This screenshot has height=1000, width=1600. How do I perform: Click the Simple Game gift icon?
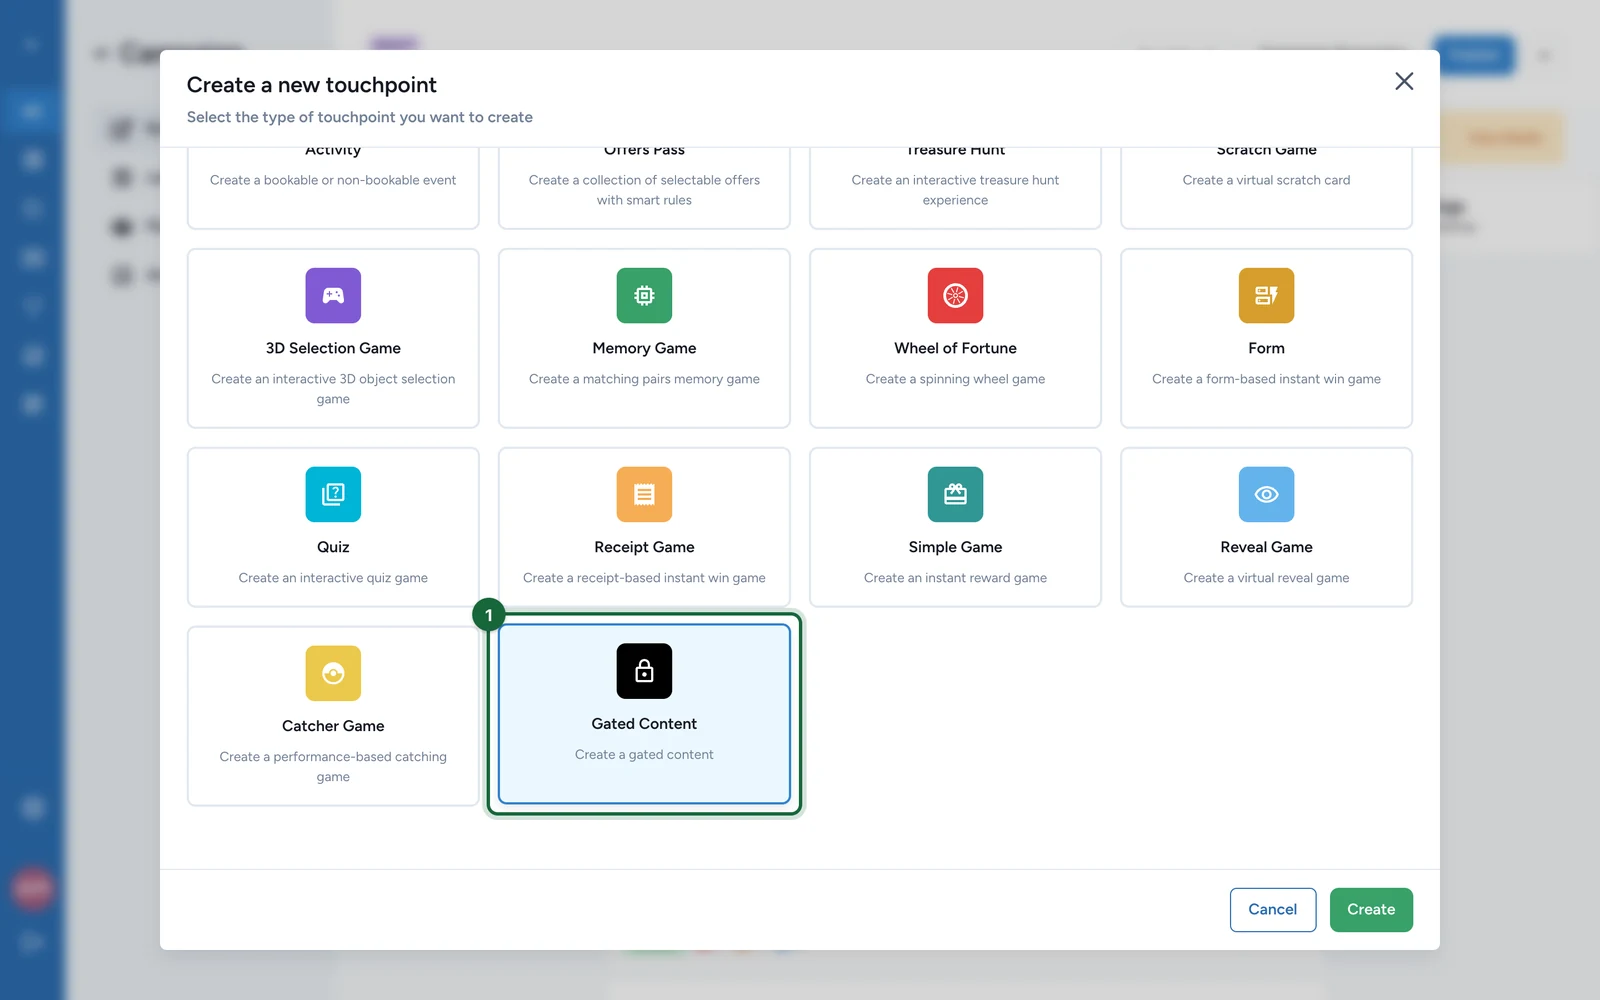pyautogui.click(x=955, y=494)
